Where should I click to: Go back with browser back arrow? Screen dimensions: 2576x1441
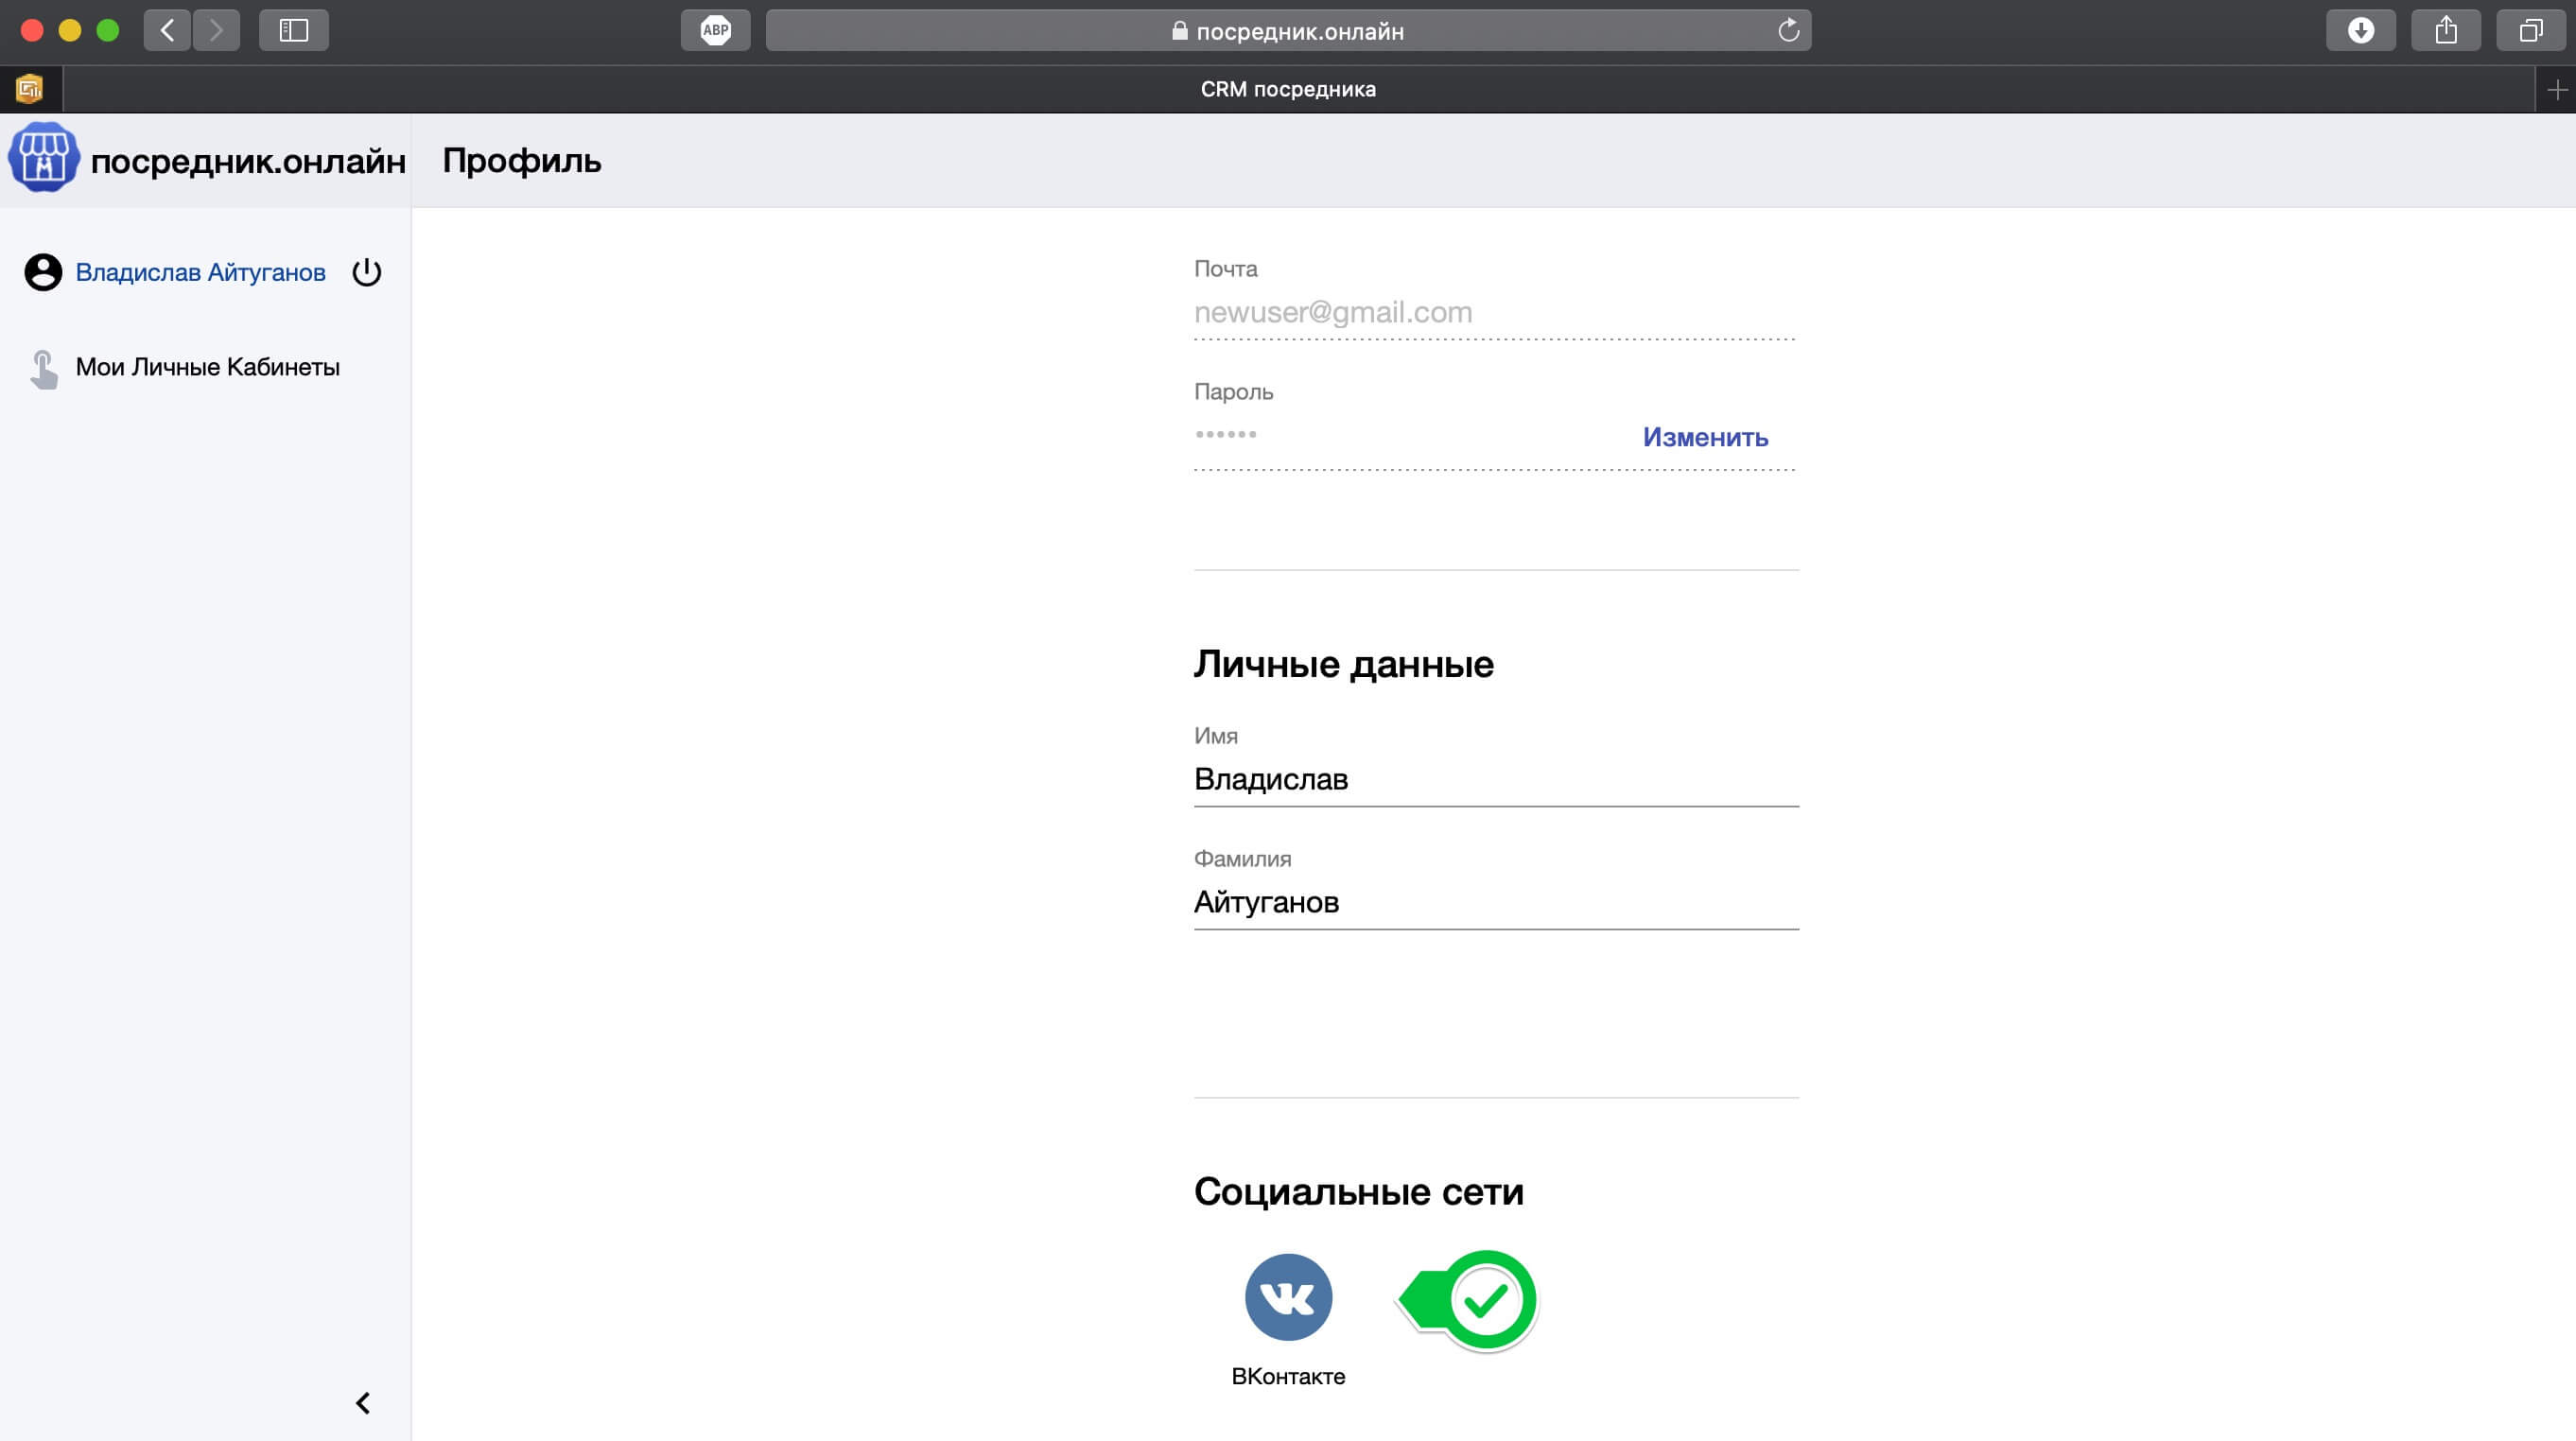tap(167, 30)
